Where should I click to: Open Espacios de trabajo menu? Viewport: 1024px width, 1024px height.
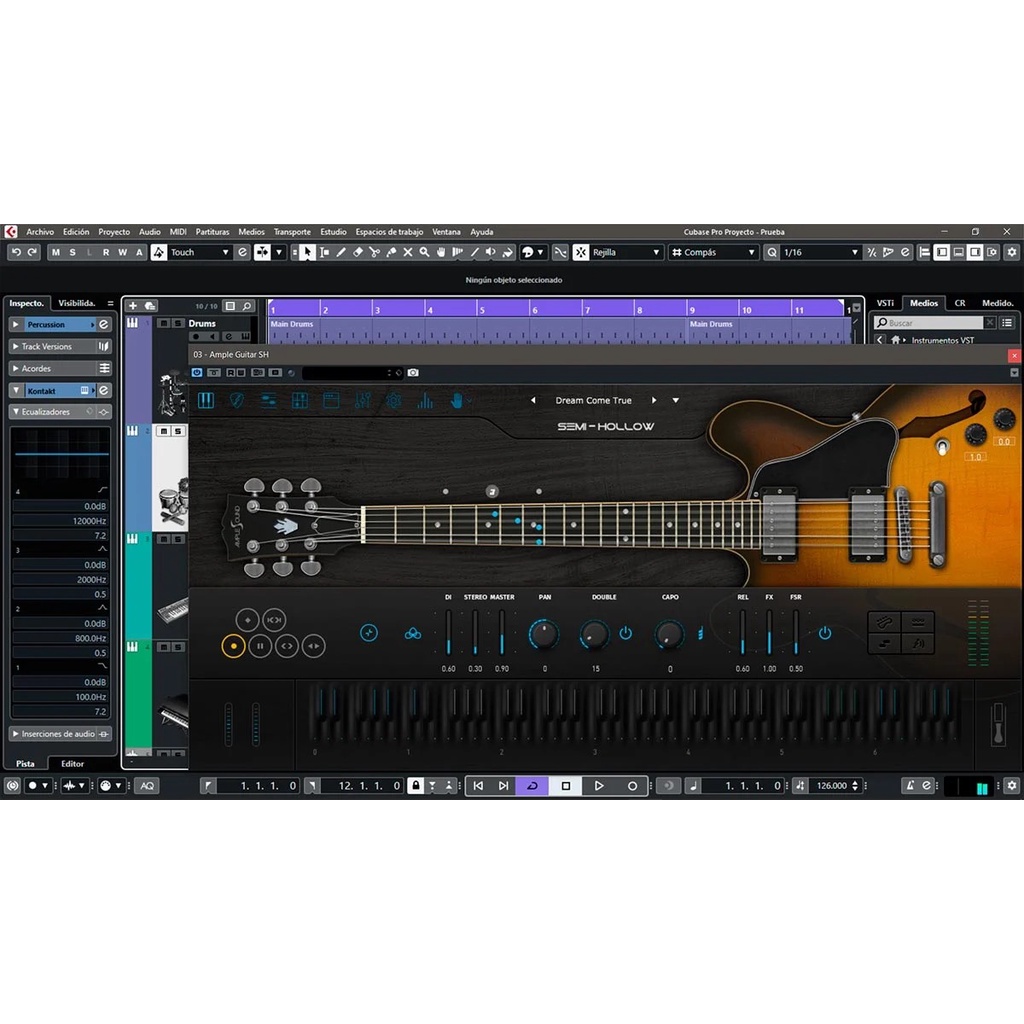(389, 232)
